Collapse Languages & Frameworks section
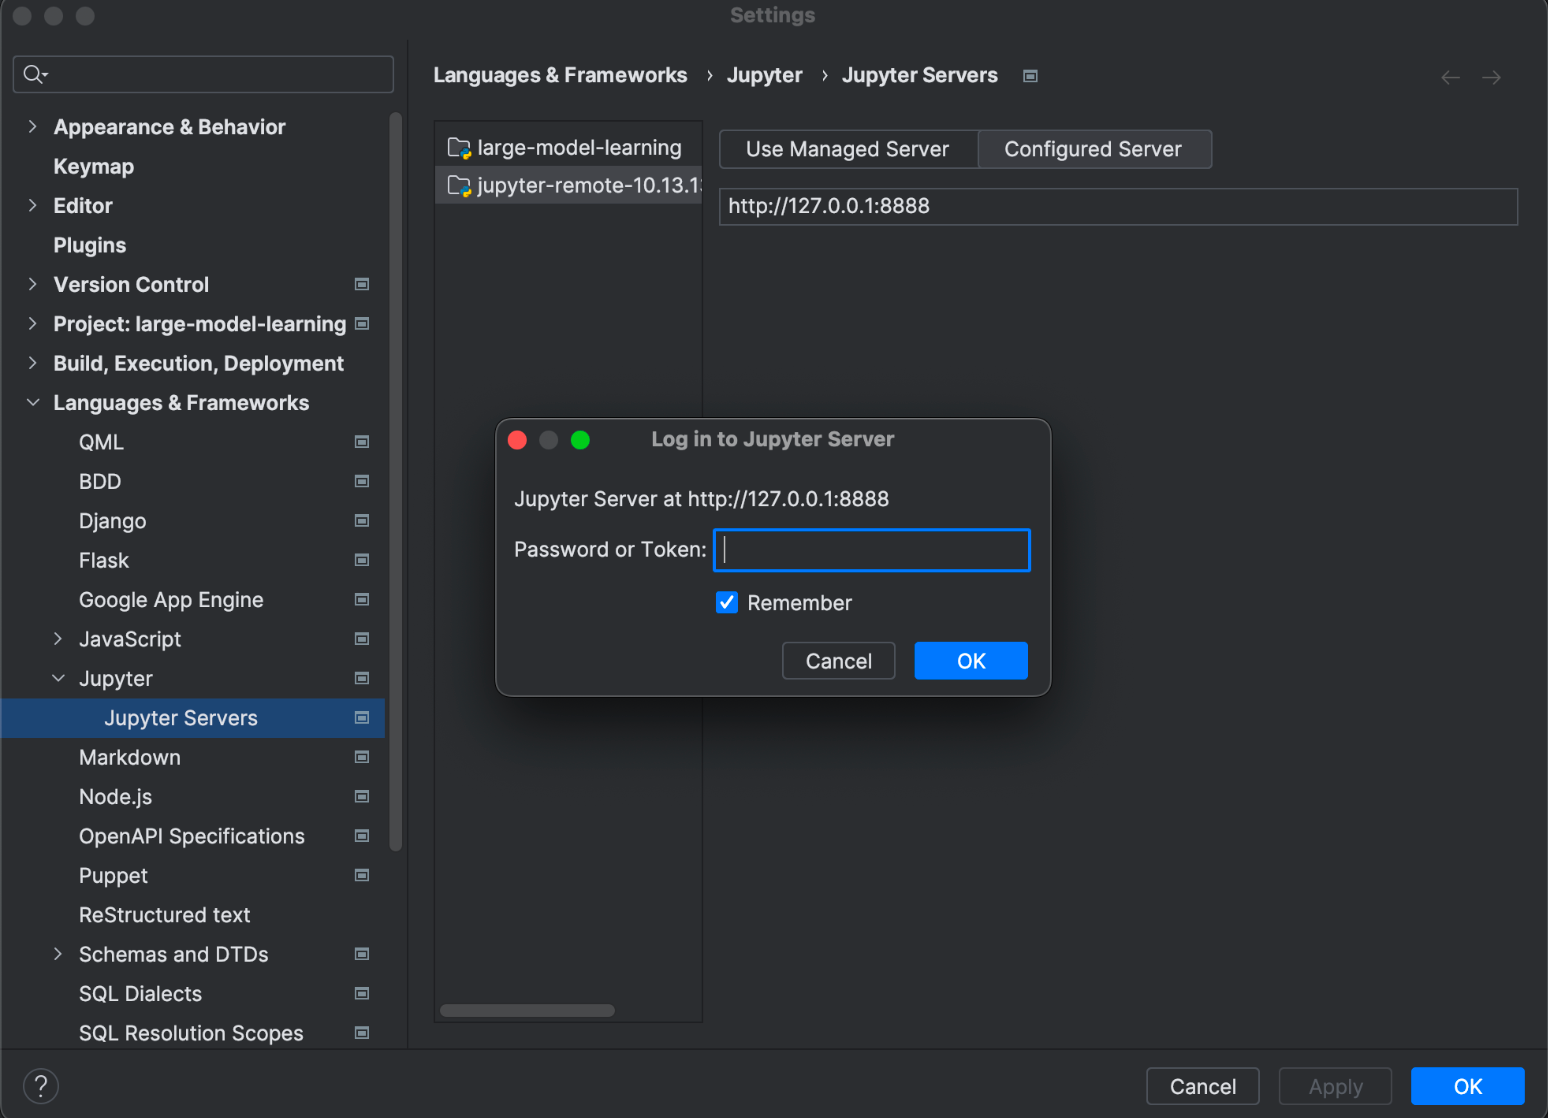Image resolution: width=1548 pixels, height=1118 pixels. coord(33,403)
